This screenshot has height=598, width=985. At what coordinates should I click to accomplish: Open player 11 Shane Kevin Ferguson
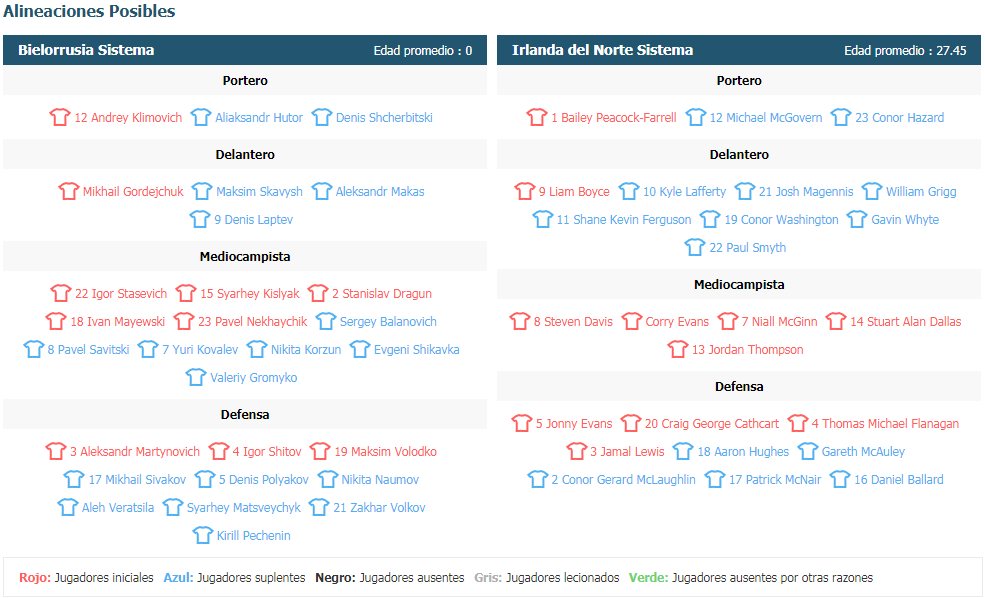pyautogui.click(x=624, y=219)
